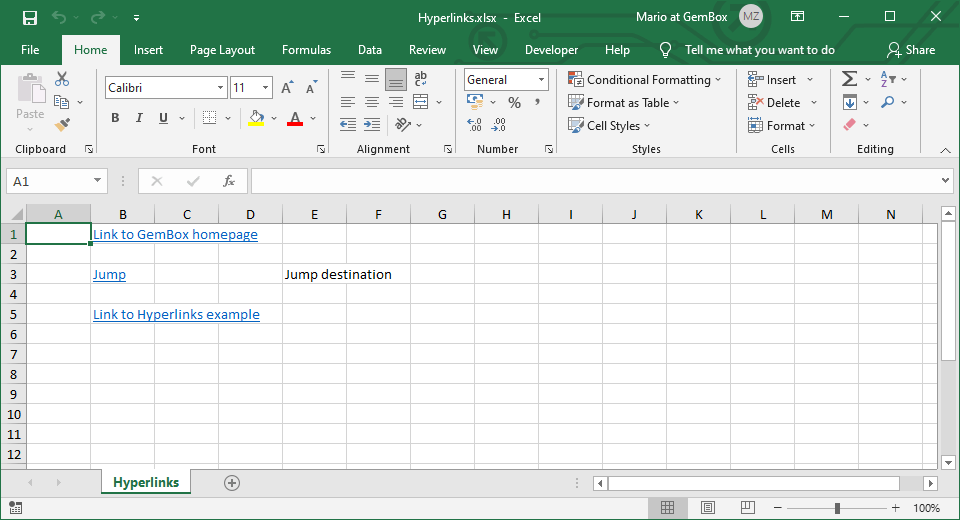
Task: Click the Share button
Action: click(x=911, y=50)
